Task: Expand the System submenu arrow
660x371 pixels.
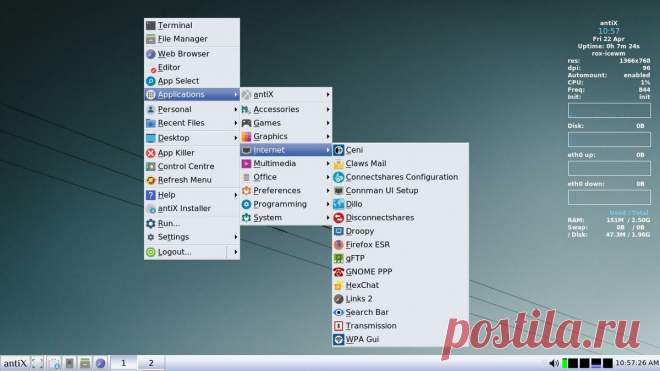Action: point(327,218)
